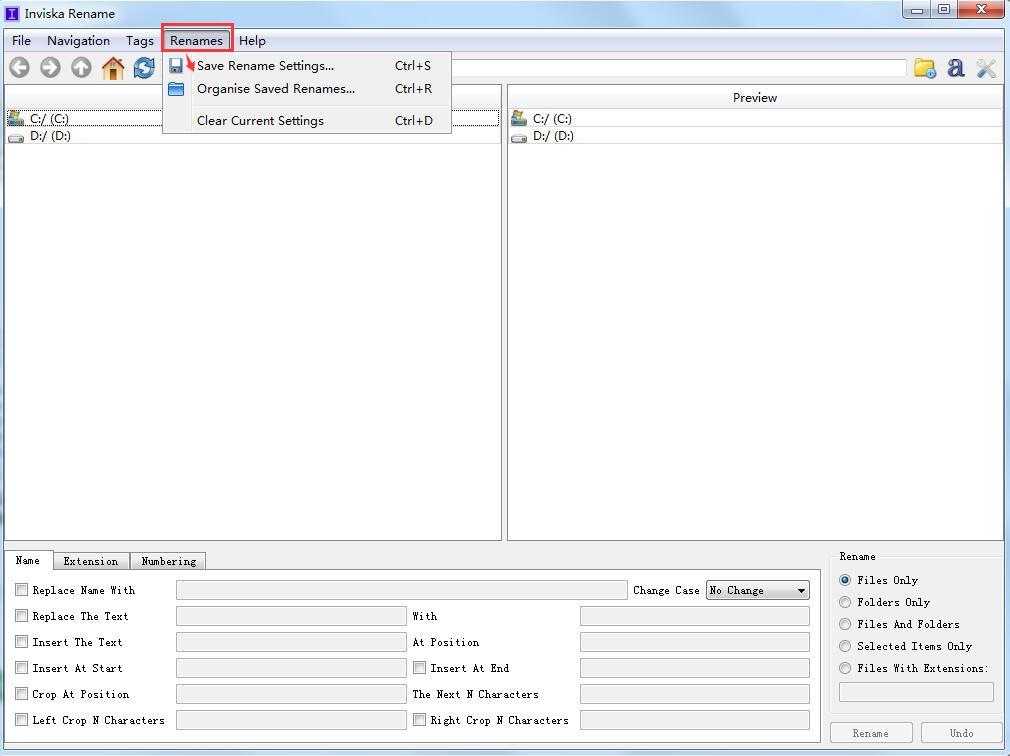
Task: Click the C: drive icon in left pane
Action: 16,118
